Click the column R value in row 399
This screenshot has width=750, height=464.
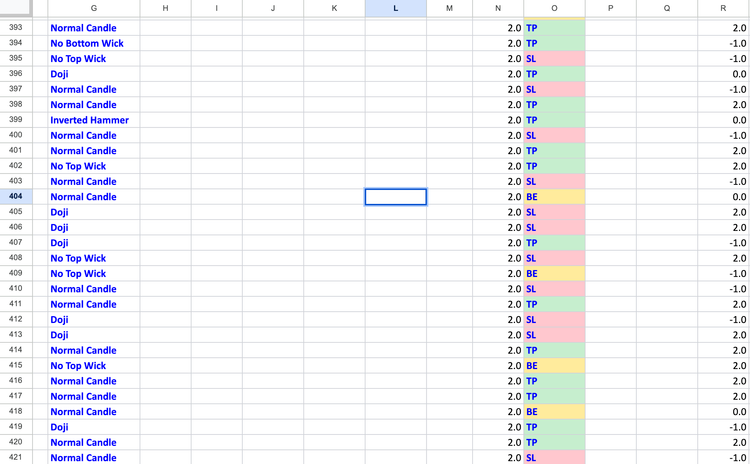[722, 120]
